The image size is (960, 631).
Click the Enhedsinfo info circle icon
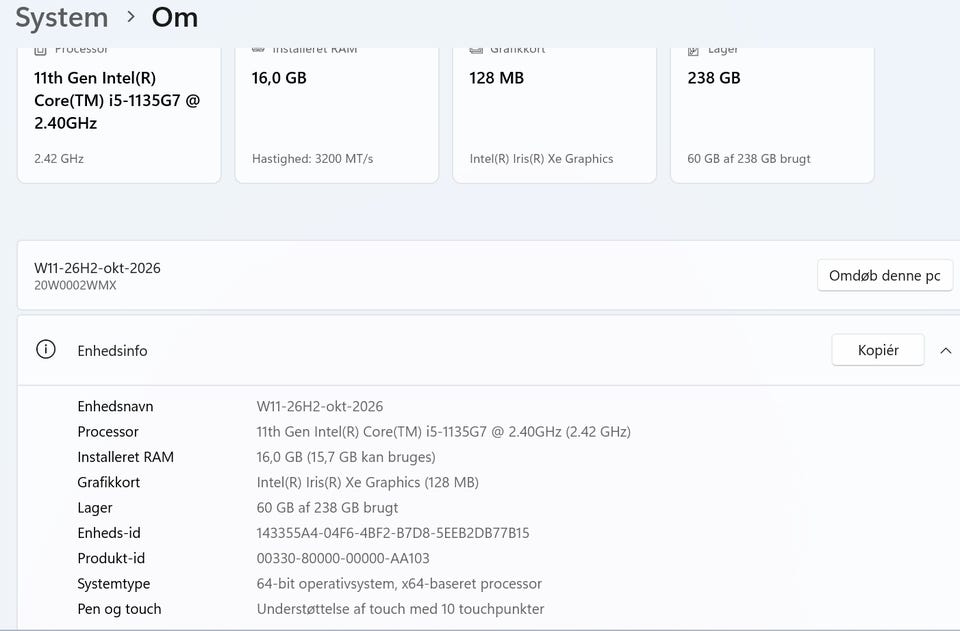click(x=46, y=350)
